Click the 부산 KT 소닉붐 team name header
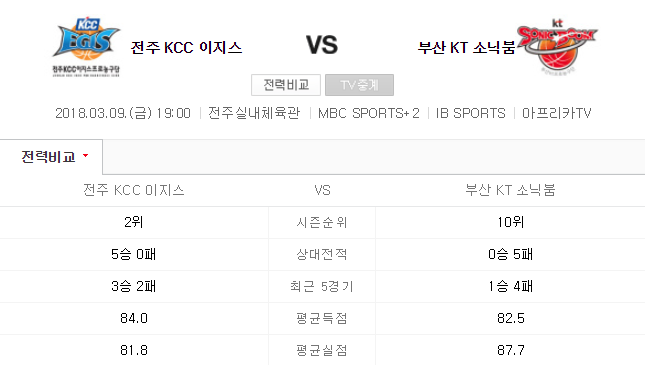This screenshot has width=645, height=365. coord(466,48)
